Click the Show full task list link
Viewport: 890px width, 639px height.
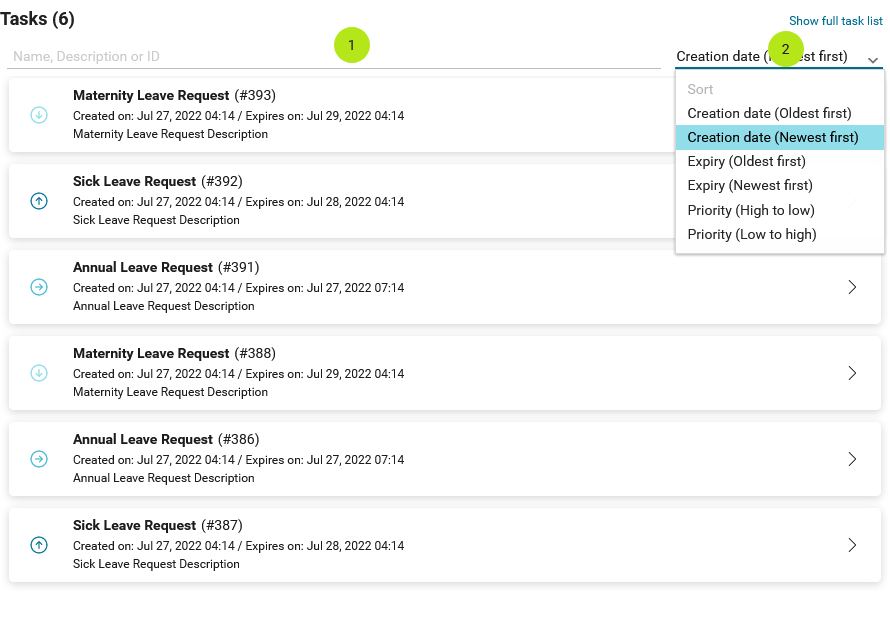[x=836, y=21]
